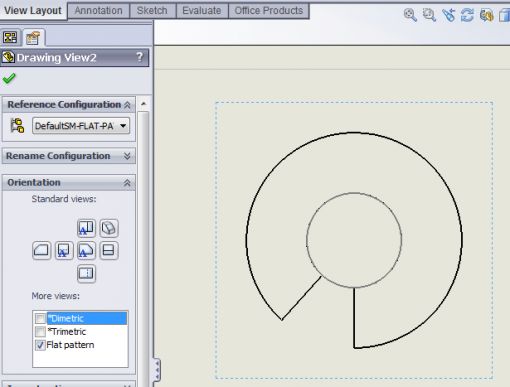Expand the Rename Configuration section
The width and height of the screenshot is (510, 387).
tap(127, 156)
